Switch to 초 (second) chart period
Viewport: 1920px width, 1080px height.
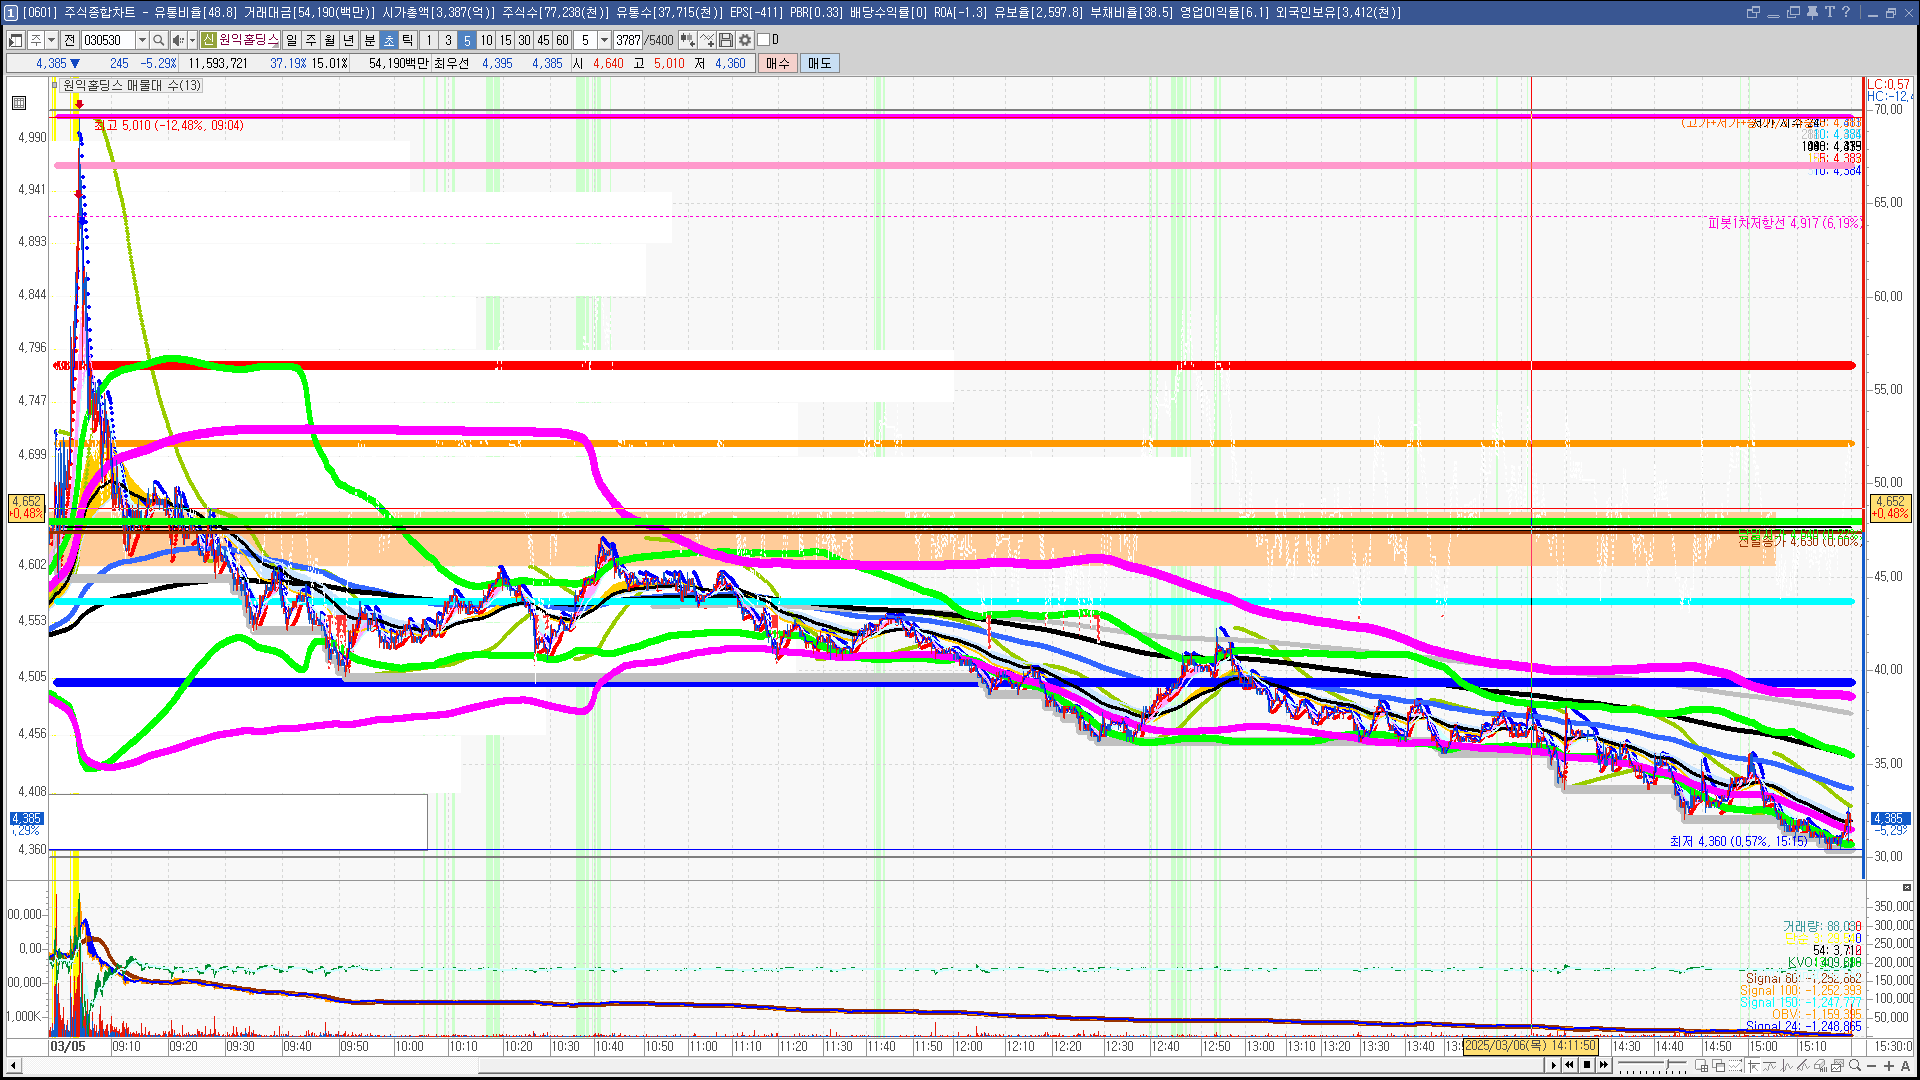pyautogui.click(x=389, y=40)
